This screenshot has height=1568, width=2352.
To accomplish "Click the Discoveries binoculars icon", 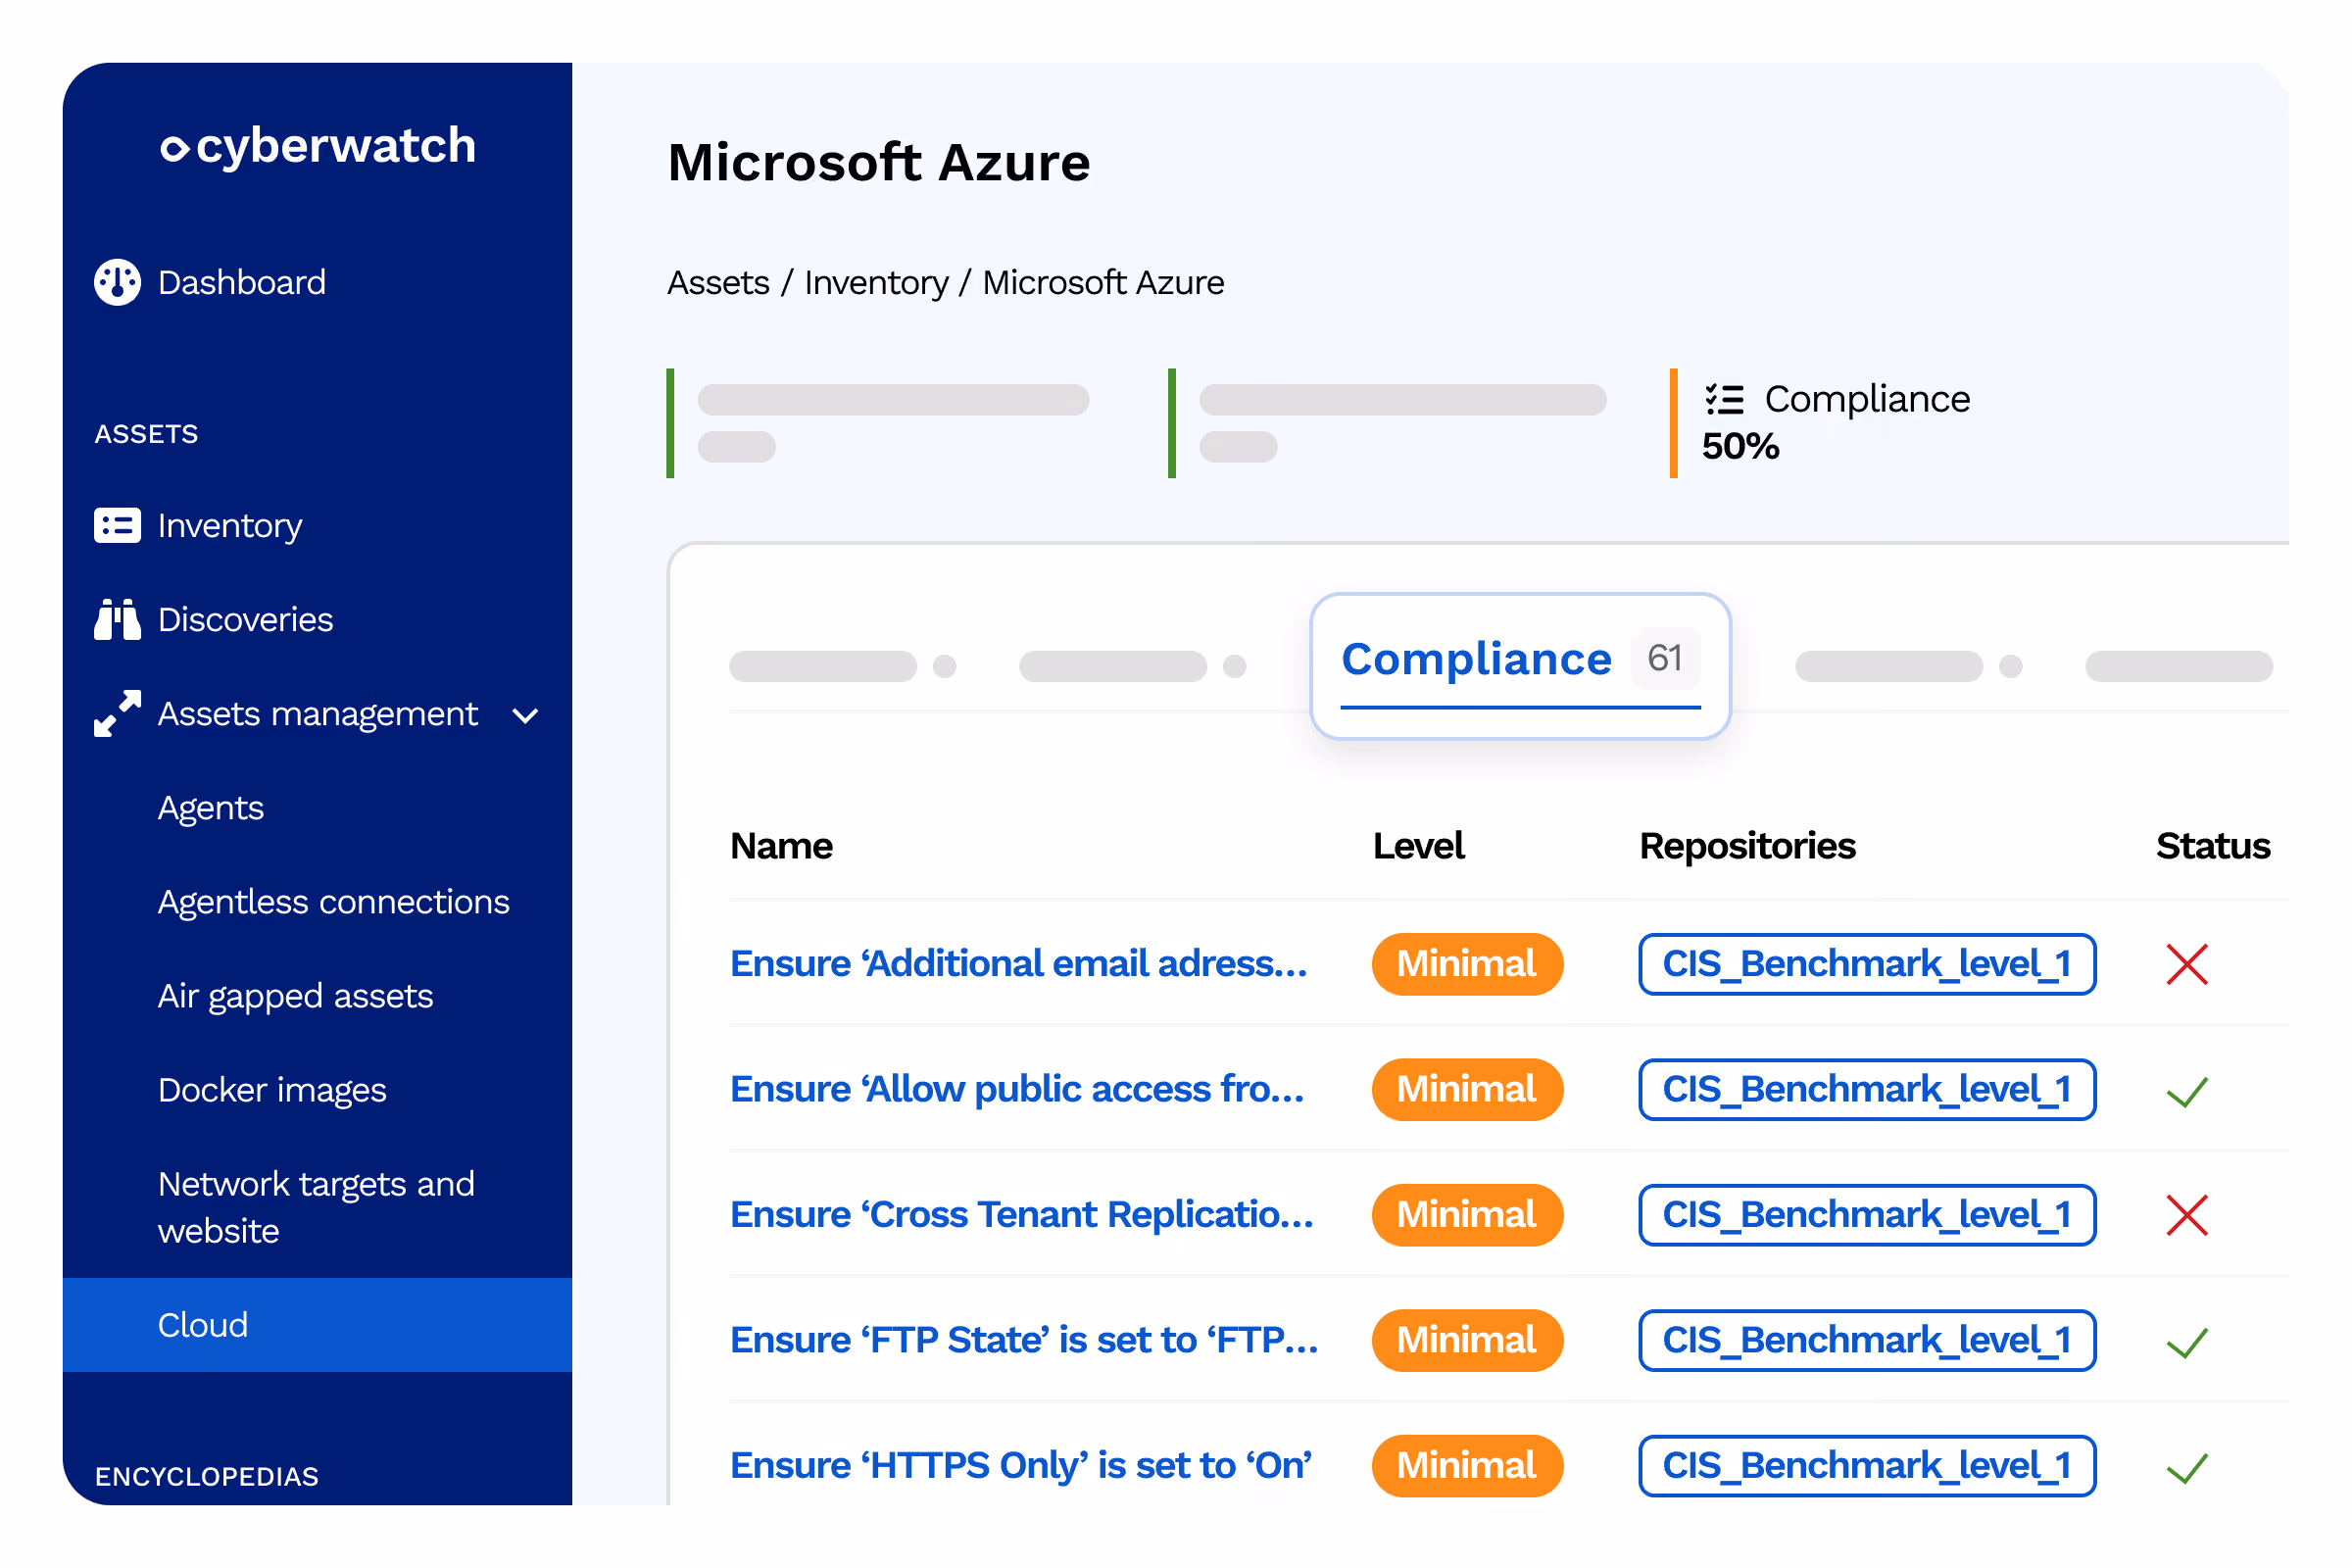I will 117,619.
